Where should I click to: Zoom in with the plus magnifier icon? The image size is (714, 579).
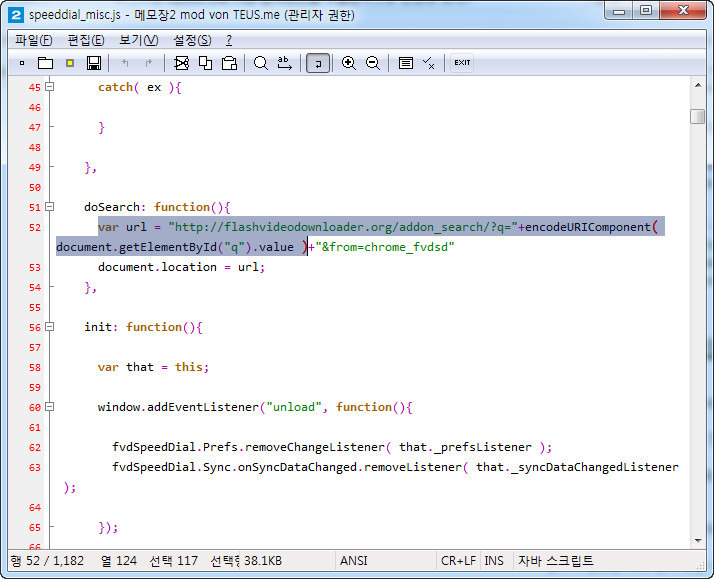[x=349, y=63]
